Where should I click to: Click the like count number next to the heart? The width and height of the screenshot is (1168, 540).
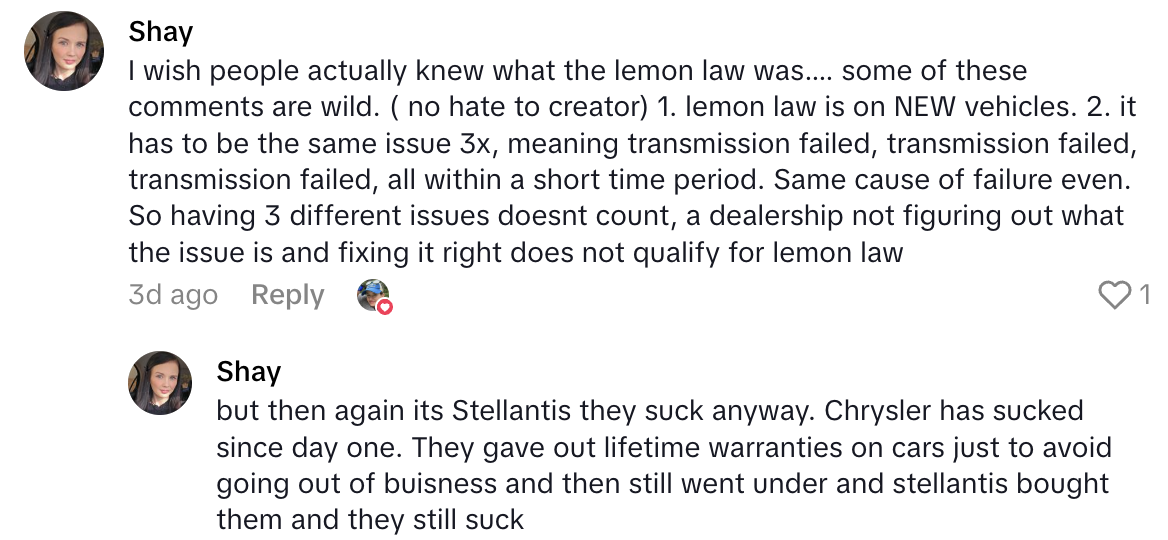pyautogui.click(x=1144, y=295)
